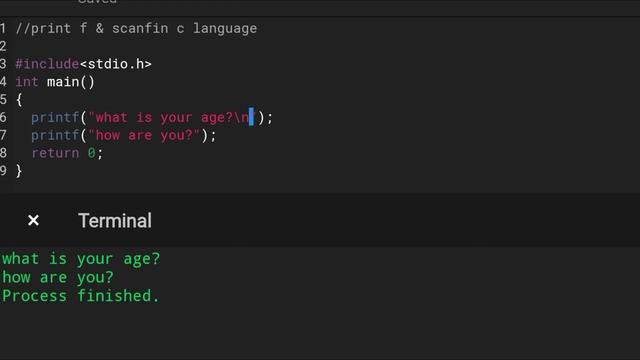The image size is (640, 360).
Task: Click terminal output 'how are you?'
Action: [x=58, y=278]
